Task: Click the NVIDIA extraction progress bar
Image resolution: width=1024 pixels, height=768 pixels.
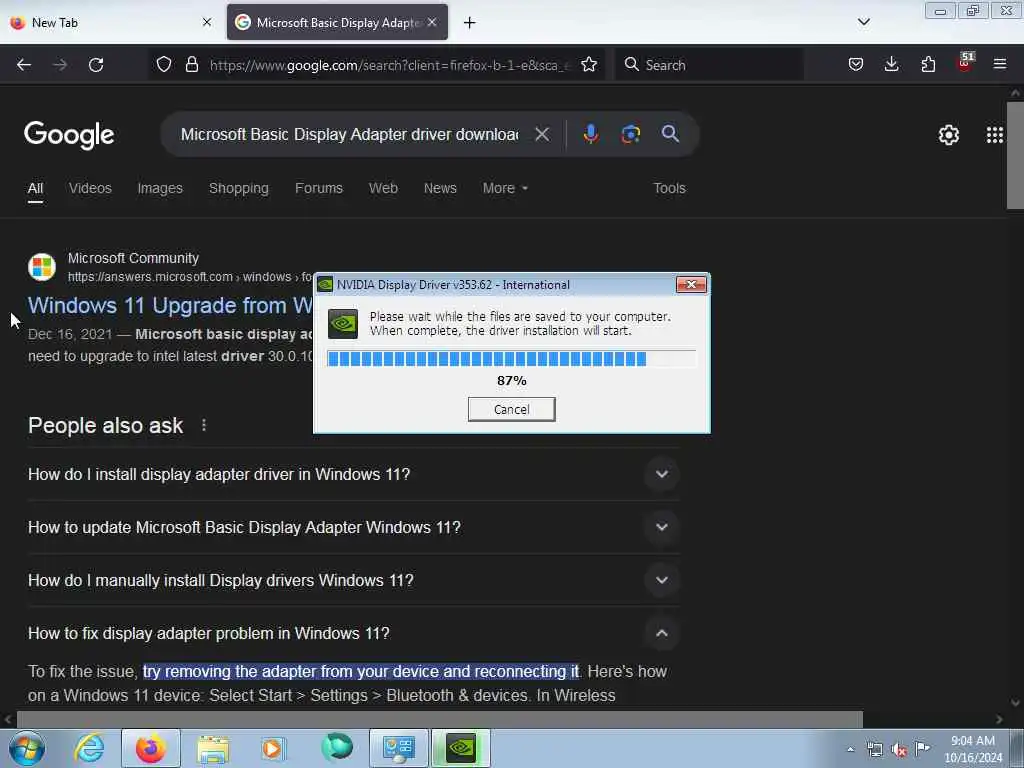Action: (x=511, y=359)
